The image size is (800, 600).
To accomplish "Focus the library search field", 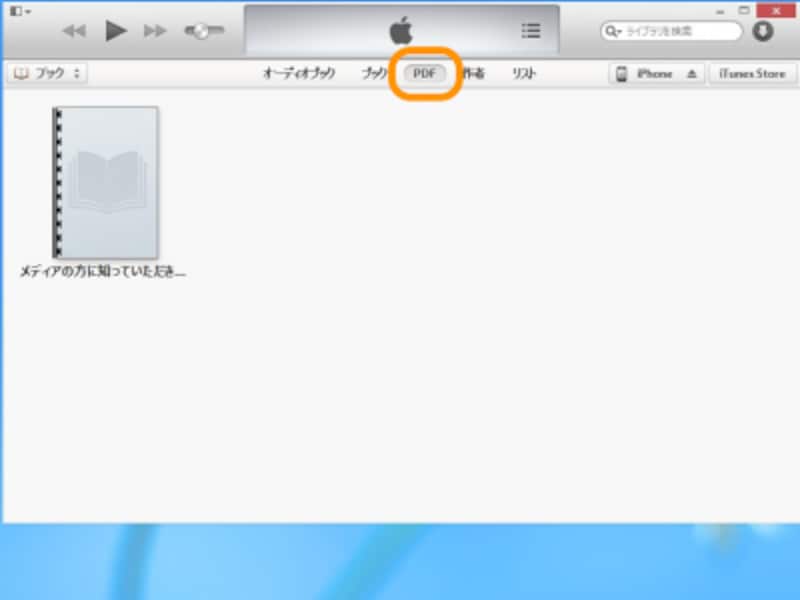I will (x=671, y=32).
